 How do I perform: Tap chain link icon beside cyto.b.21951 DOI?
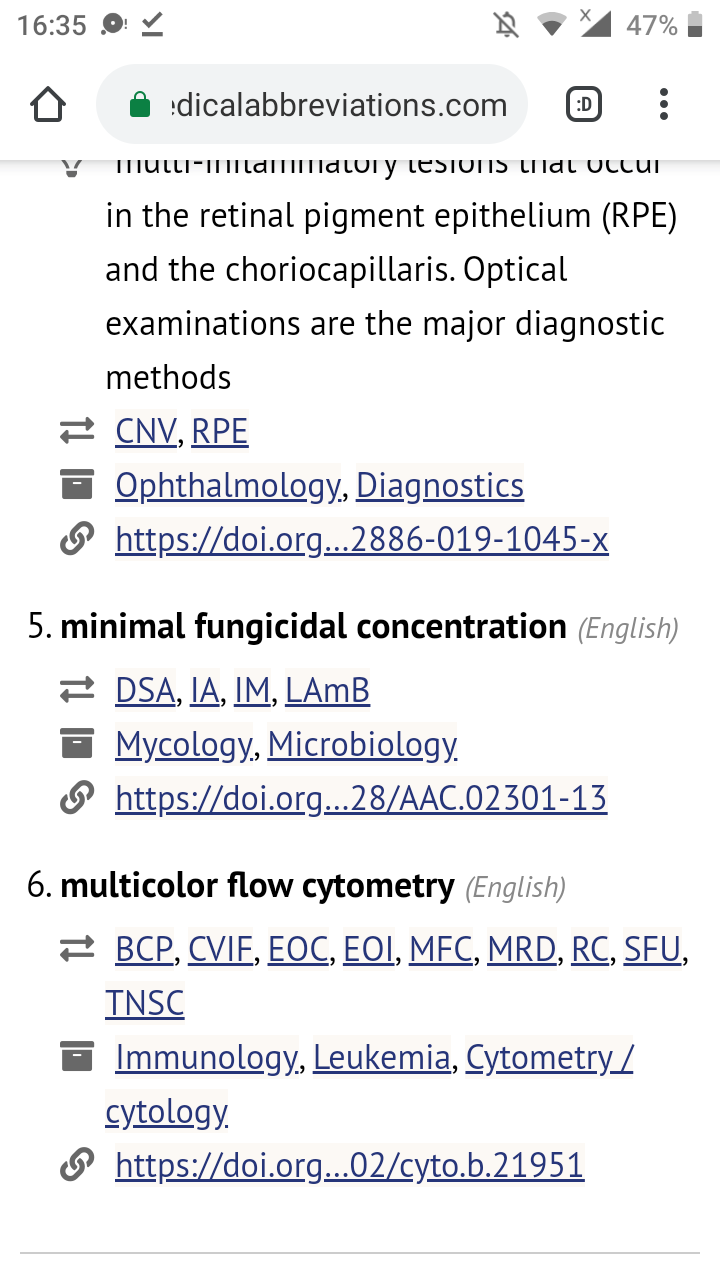click(x=76, y=1165)
